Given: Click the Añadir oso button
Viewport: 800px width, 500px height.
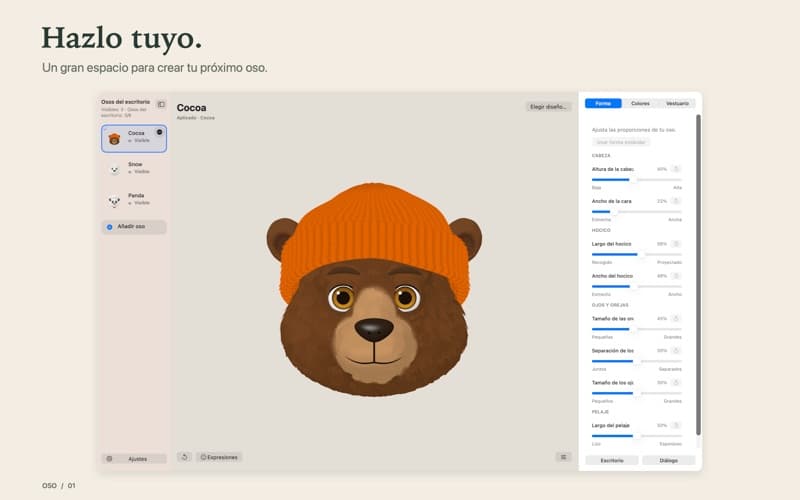Looking at the screenshot, I should pos(134,227).
